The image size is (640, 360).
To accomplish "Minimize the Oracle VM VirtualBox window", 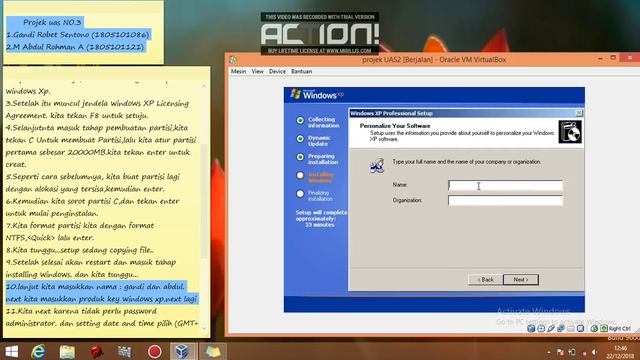I will click(x=600, y=59).
